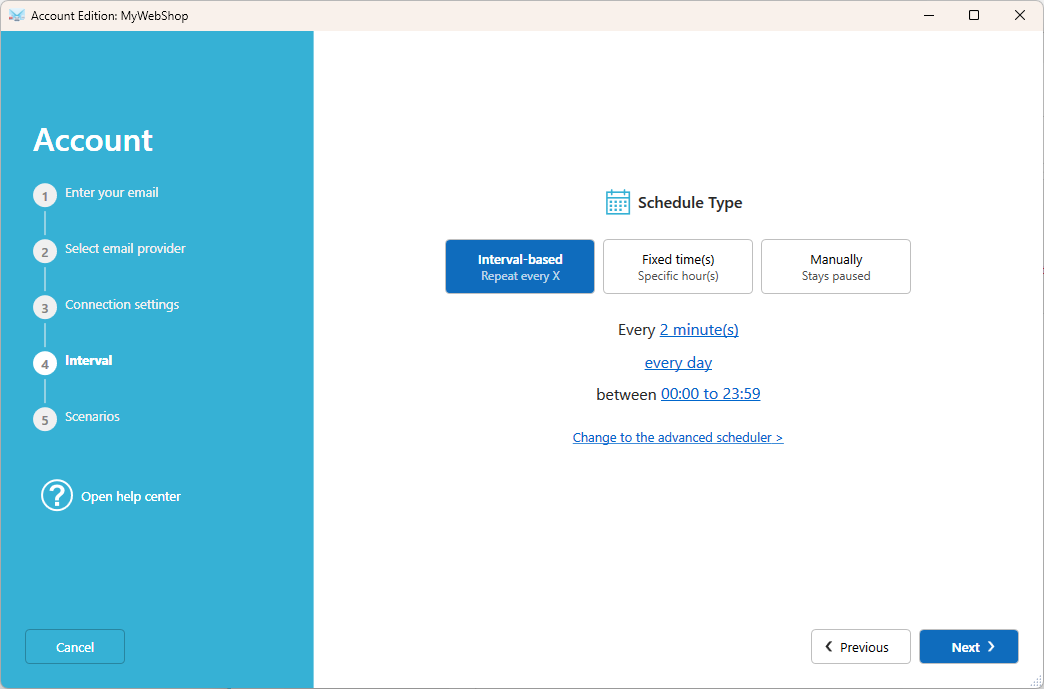1044x689 pixels.
Task: Go back with the Previous button
Action: [861, 646]
